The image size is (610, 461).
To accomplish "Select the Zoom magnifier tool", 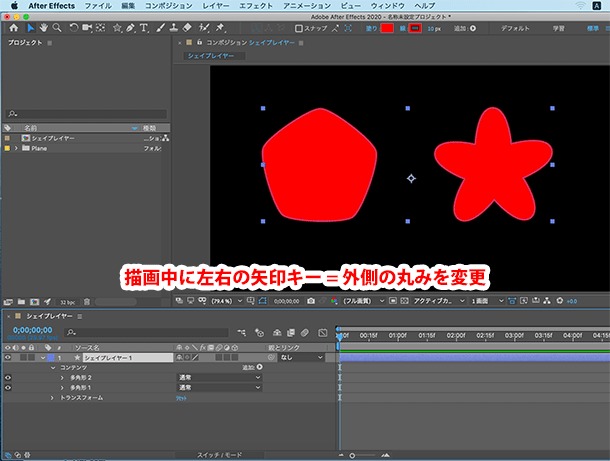I will click(57, 28).
